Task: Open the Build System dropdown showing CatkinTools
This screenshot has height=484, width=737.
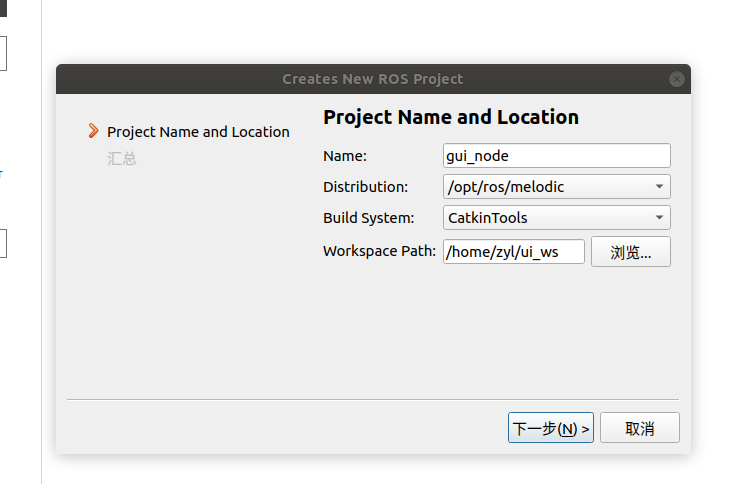Action: click(x=557, y=218)
